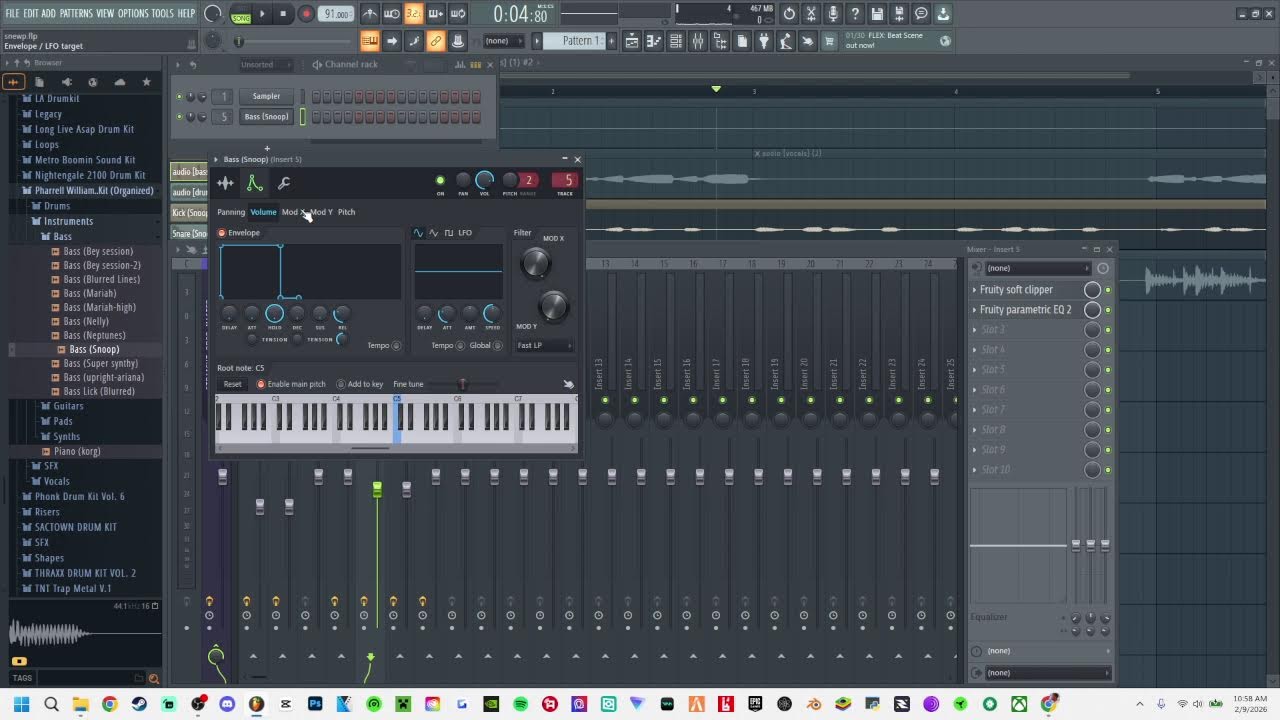Select the Bass (Snoop) channel button
Viewport: 1280px width, 720px height.
click(266, 117)
